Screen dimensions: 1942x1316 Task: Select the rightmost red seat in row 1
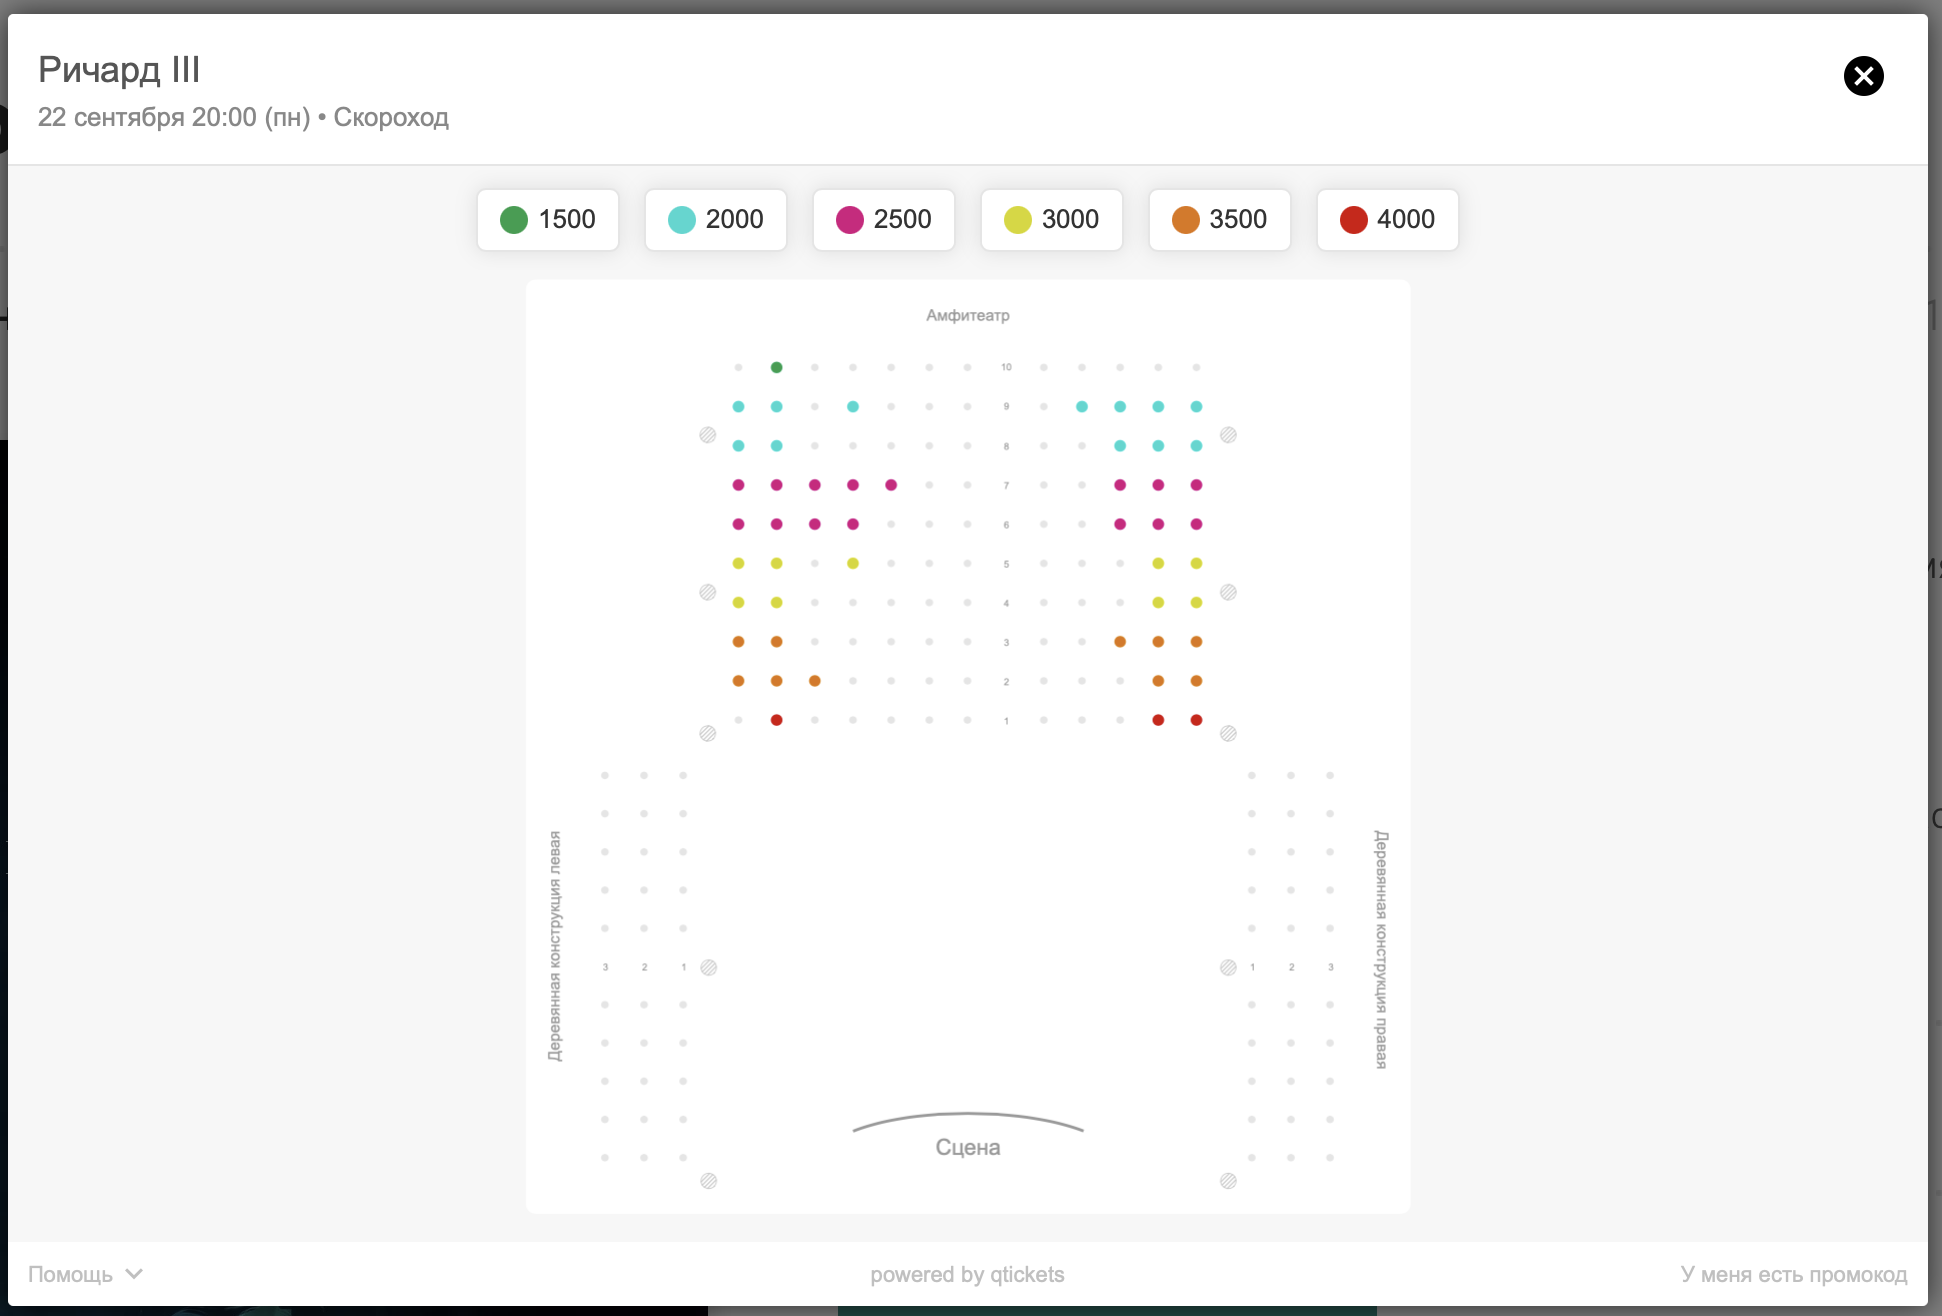(1197, 720)
